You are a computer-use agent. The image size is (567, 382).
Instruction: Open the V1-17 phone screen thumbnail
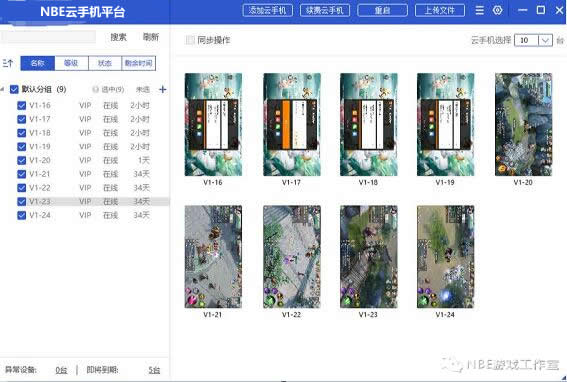coord(292,124)
